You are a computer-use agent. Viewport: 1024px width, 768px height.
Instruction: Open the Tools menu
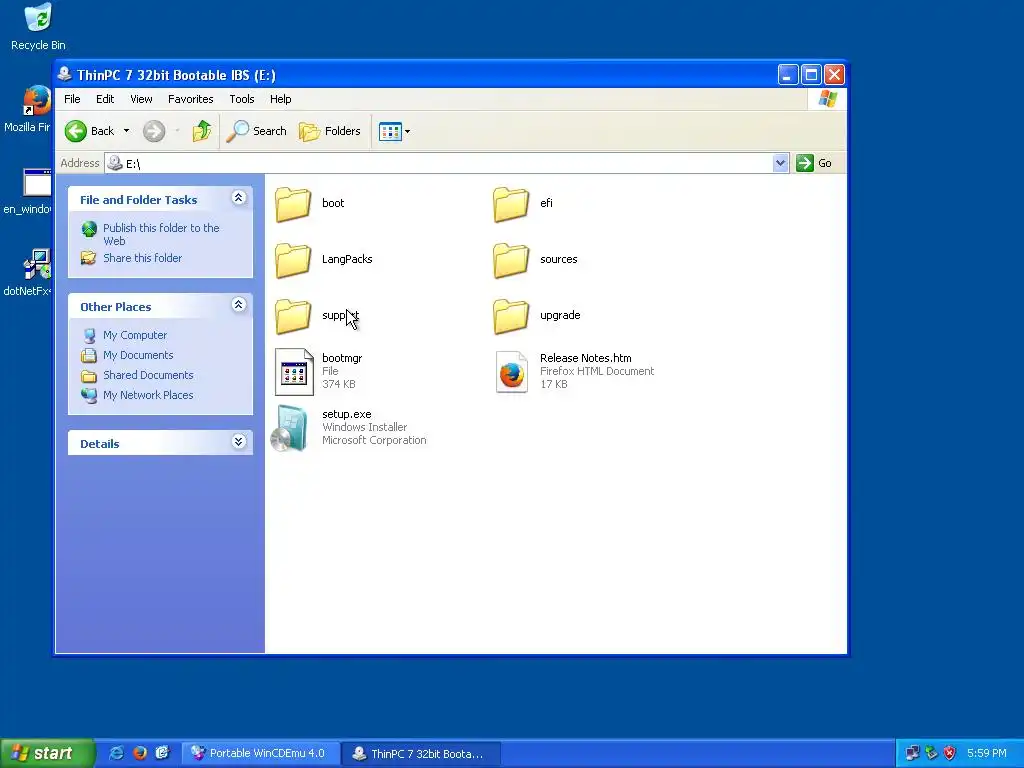pos(242,99)
